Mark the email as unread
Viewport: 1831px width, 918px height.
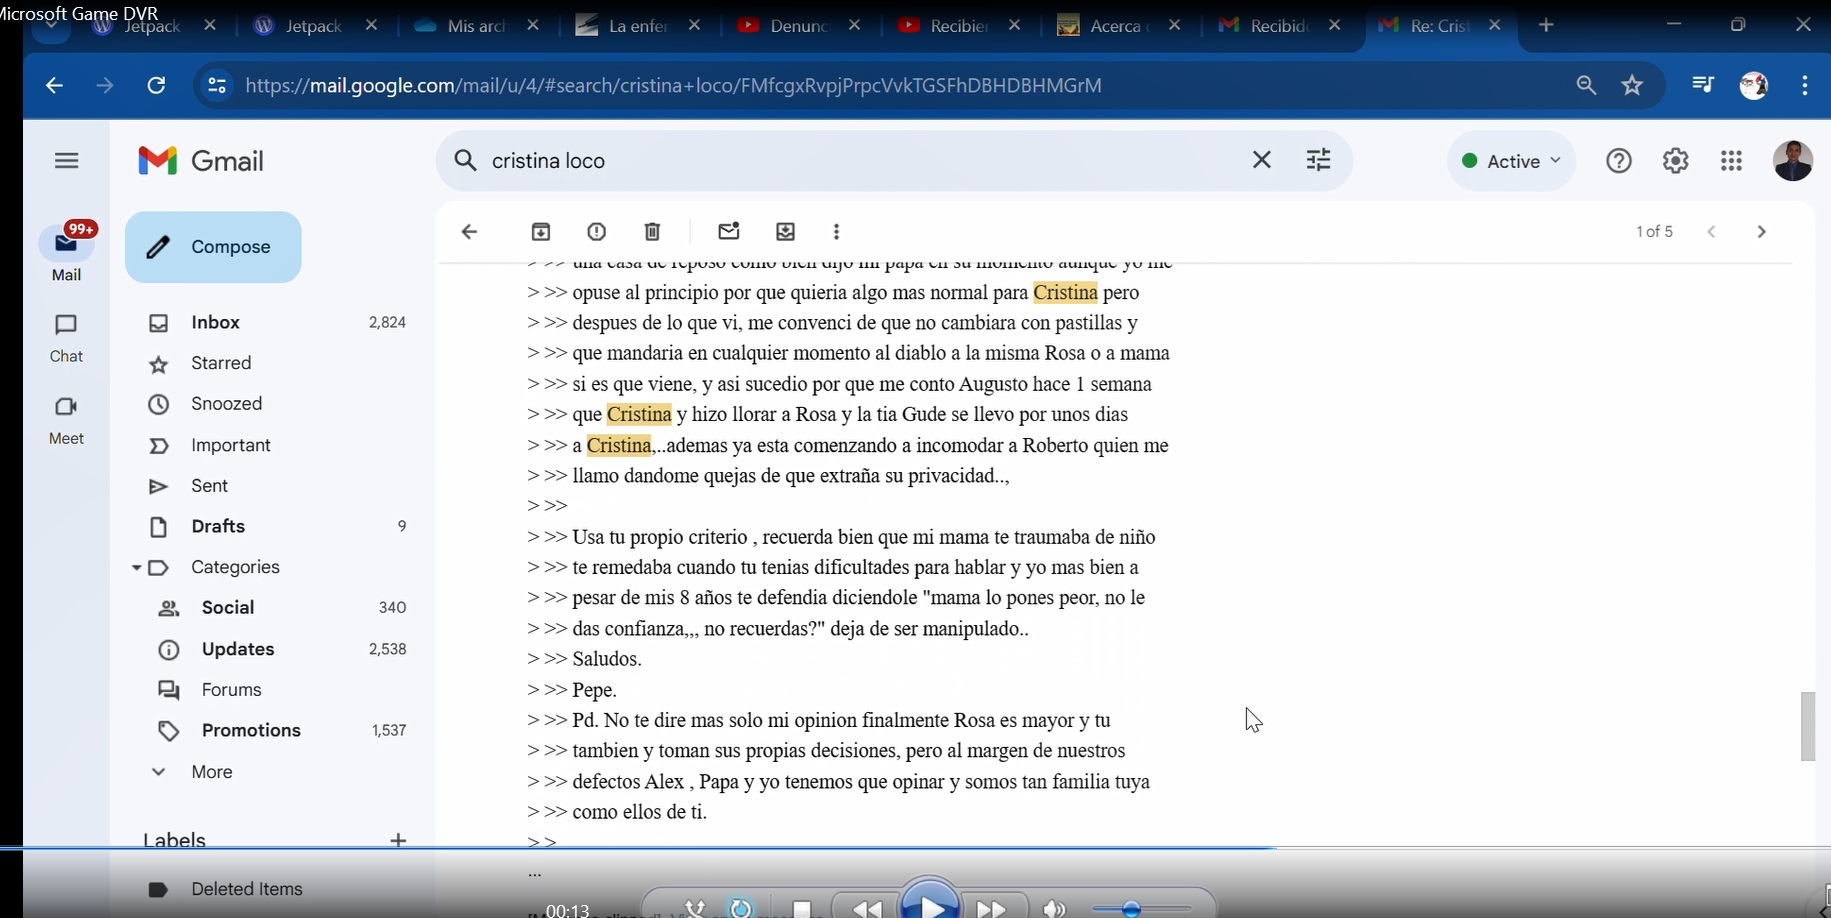(x=729, y=232)
